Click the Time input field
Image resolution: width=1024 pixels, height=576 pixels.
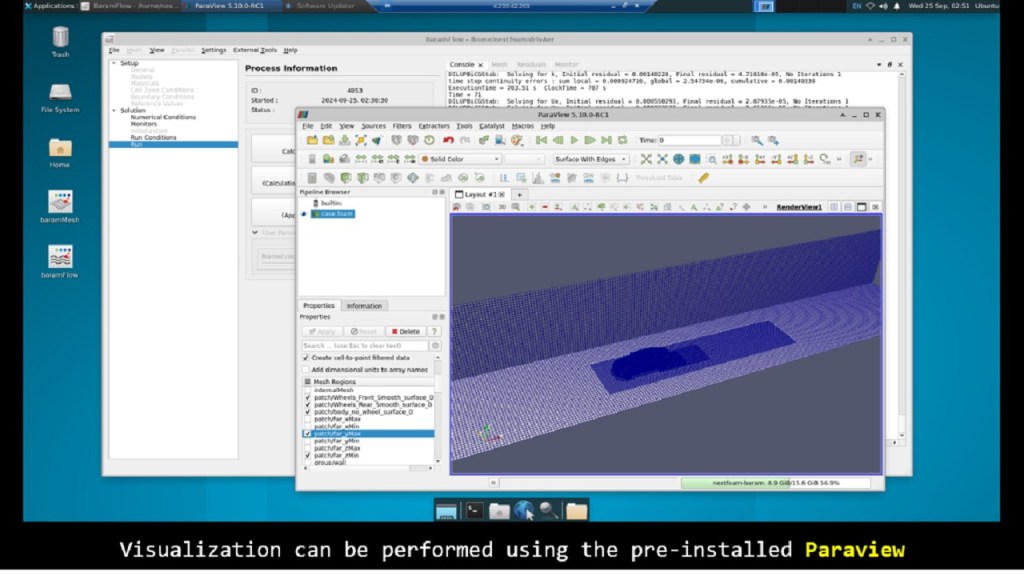690,141
